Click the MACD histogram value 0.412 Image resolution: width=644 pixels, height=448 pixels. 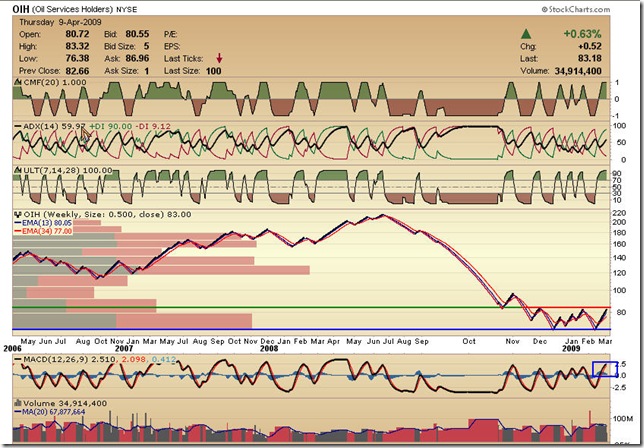point(164,360)
